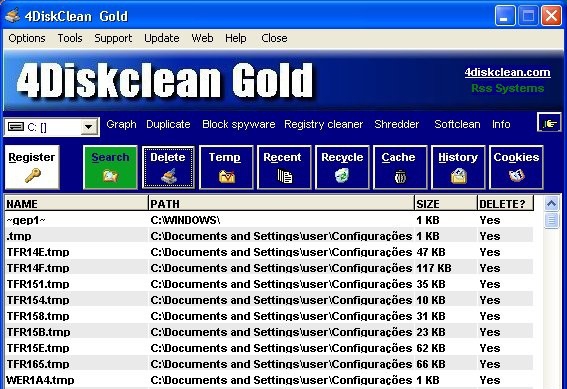The image size is (567, 389).
Task: Open the drive selection dropdown arrow
Action: (88, 127)
